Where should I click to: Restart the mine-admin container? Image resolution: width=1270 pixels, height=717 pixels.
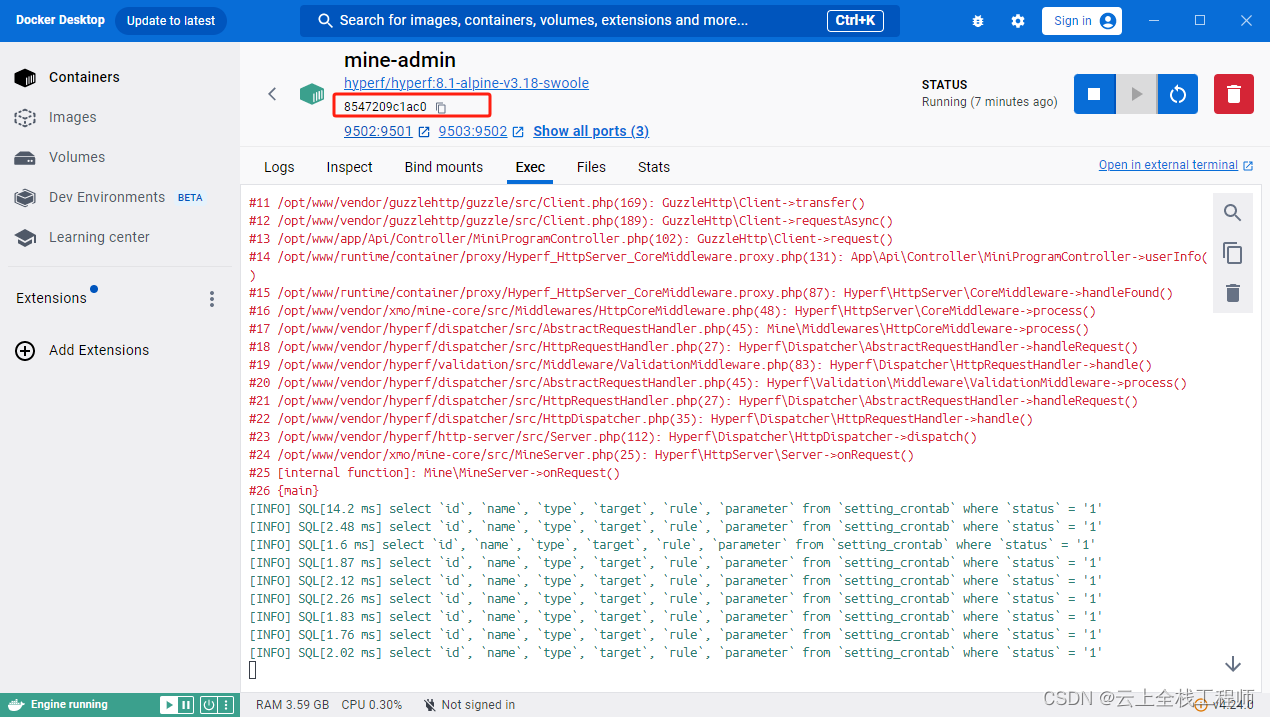coord(1178,94)
